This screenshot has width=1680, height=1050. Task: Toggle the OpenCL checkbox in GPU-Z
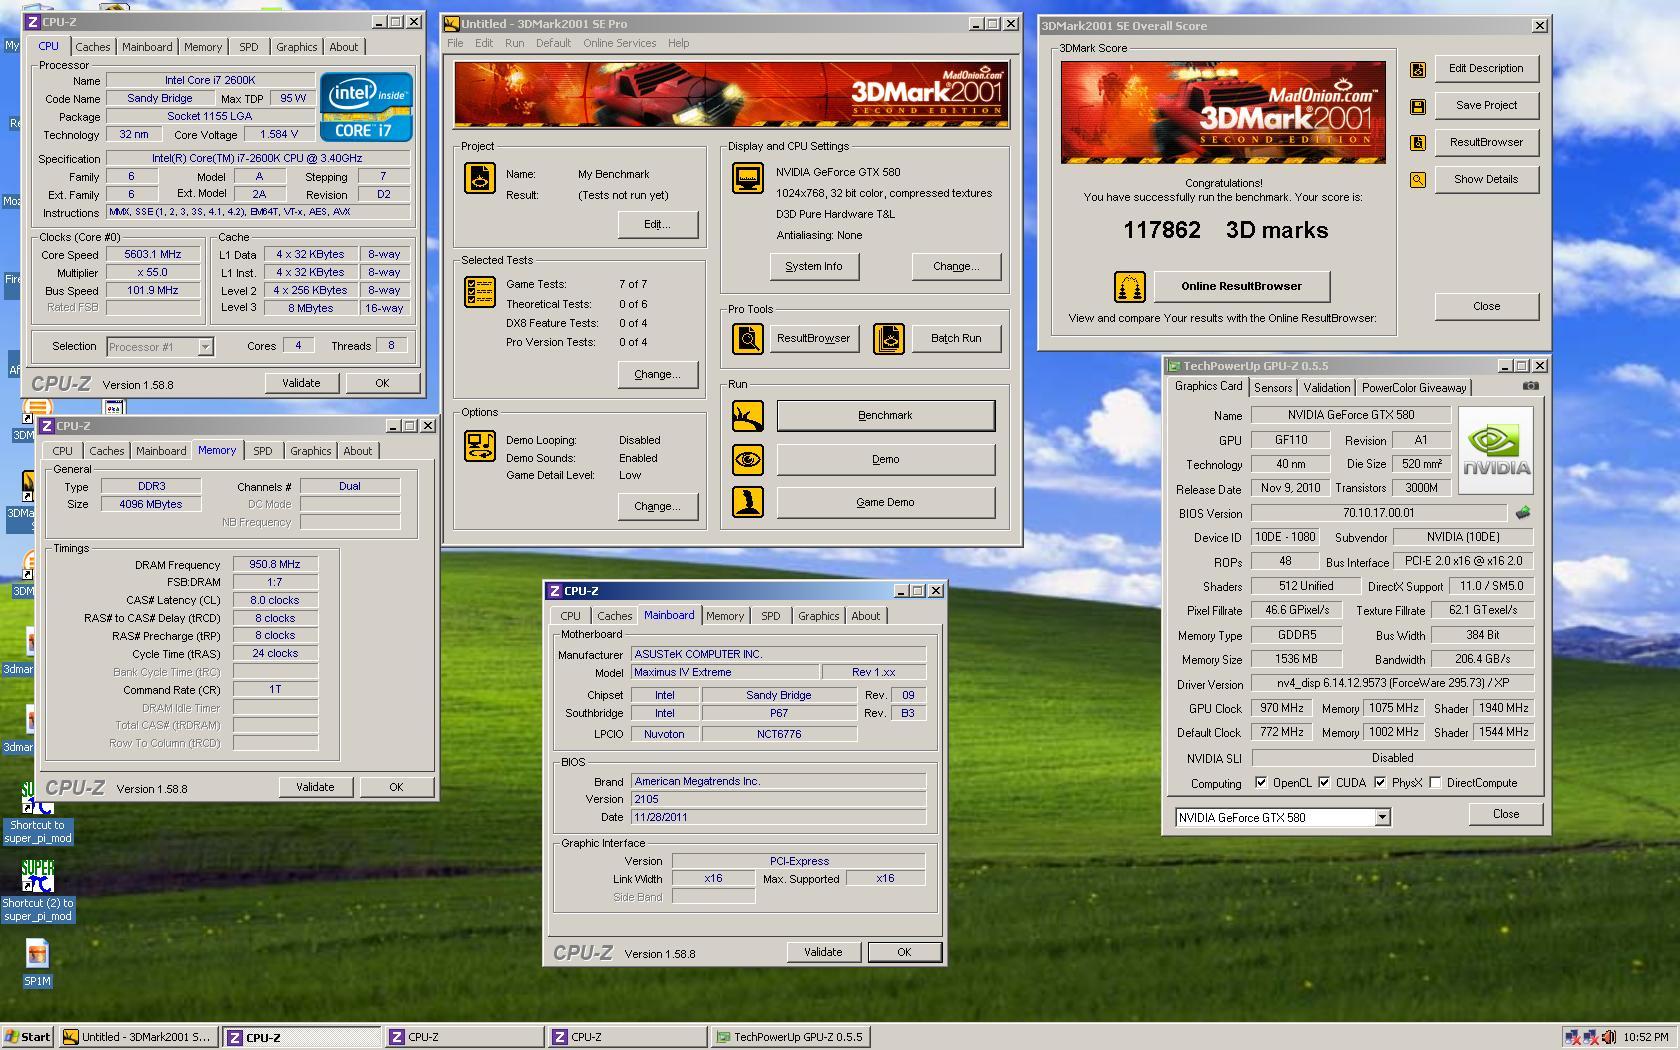(x=1261, y=783)
